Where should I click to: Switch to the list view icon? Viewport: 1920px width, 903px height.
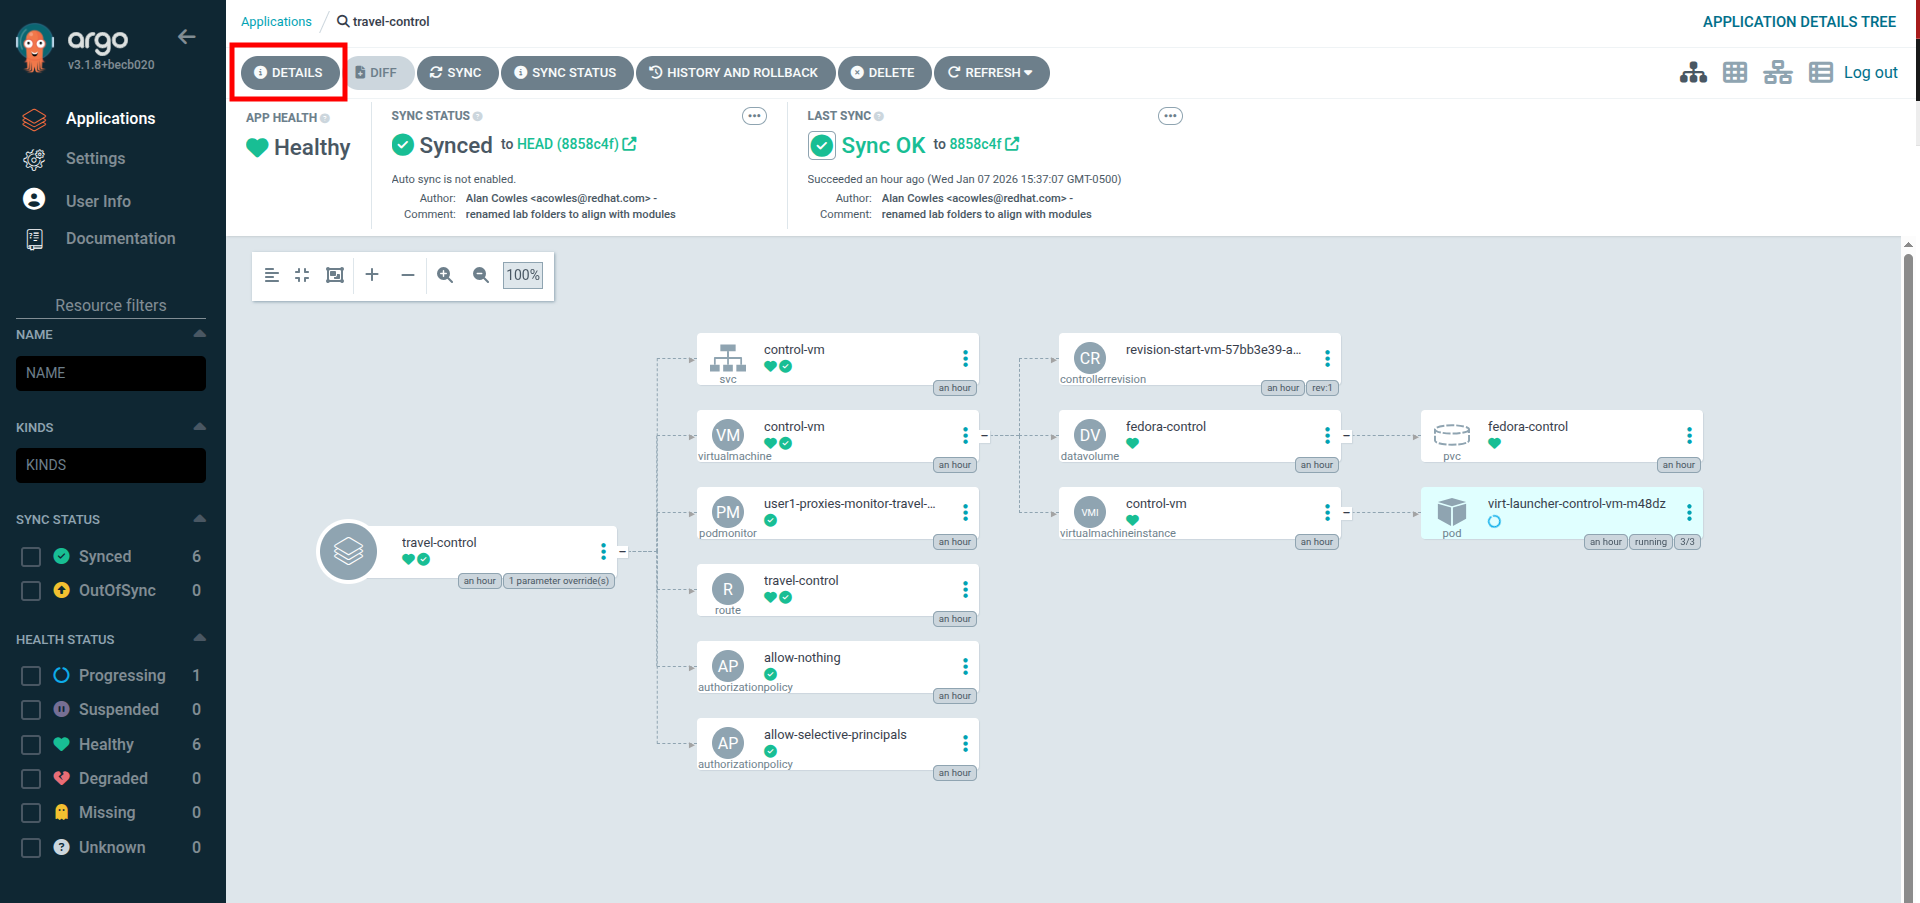point(1820,73)
